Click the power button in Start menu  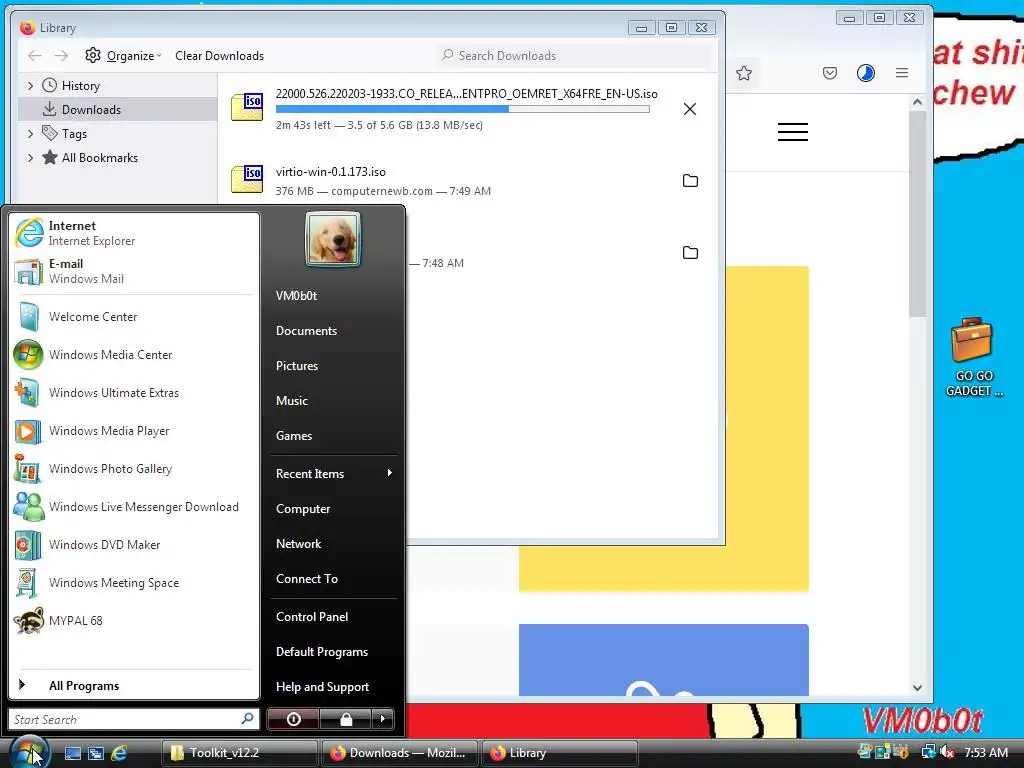(x=293, y=719)
